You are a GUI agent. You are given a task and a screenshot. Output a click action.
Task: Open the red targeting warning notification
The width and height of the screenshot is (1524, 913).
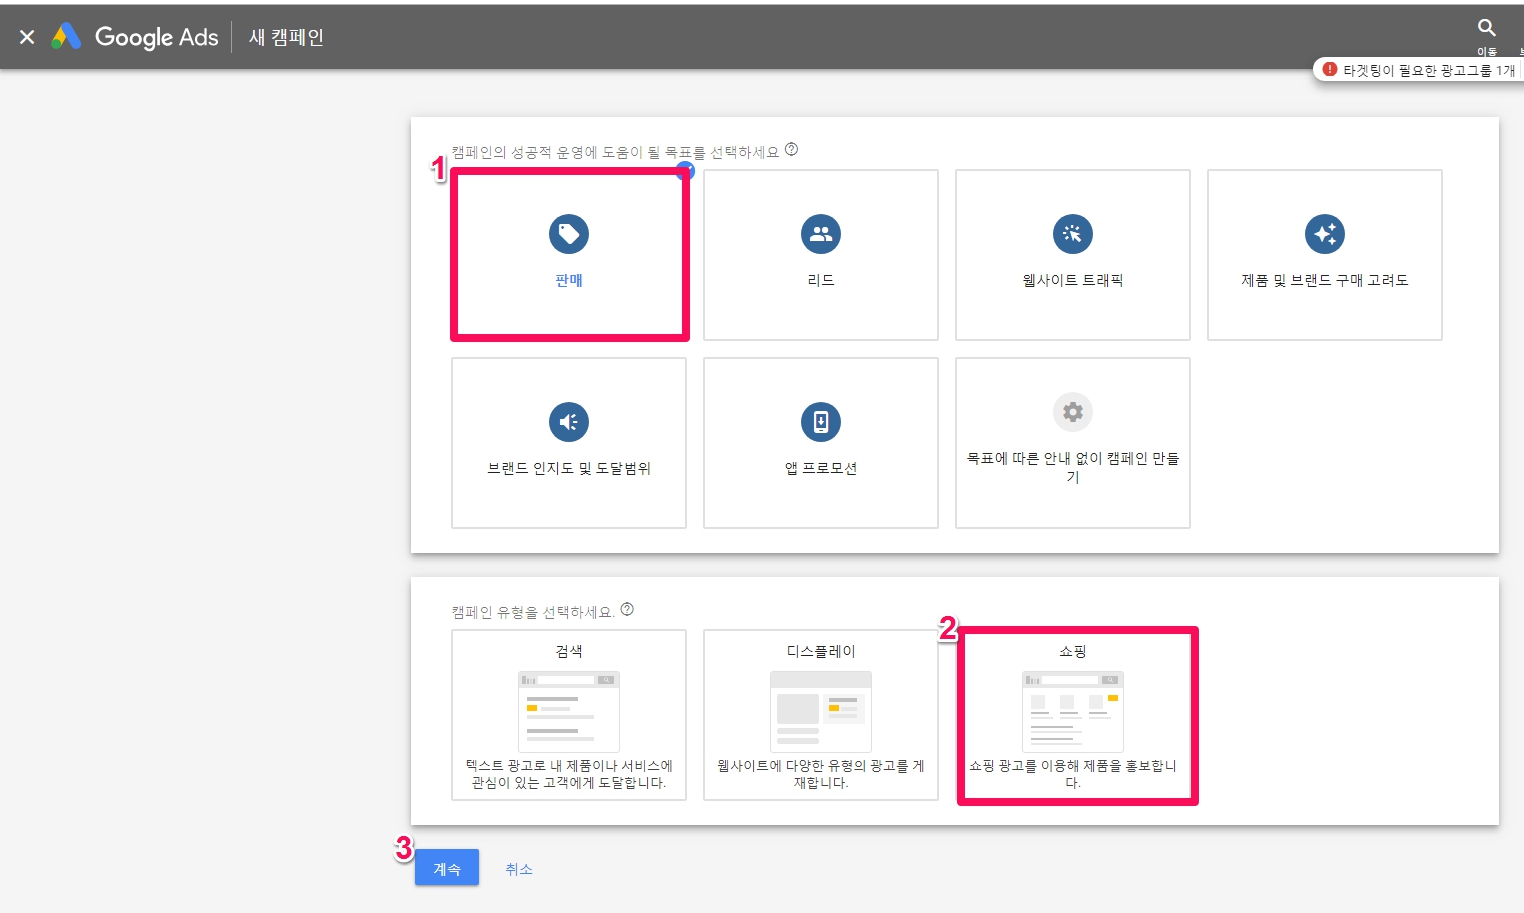pyautogui.click(x=1420, y=70)
